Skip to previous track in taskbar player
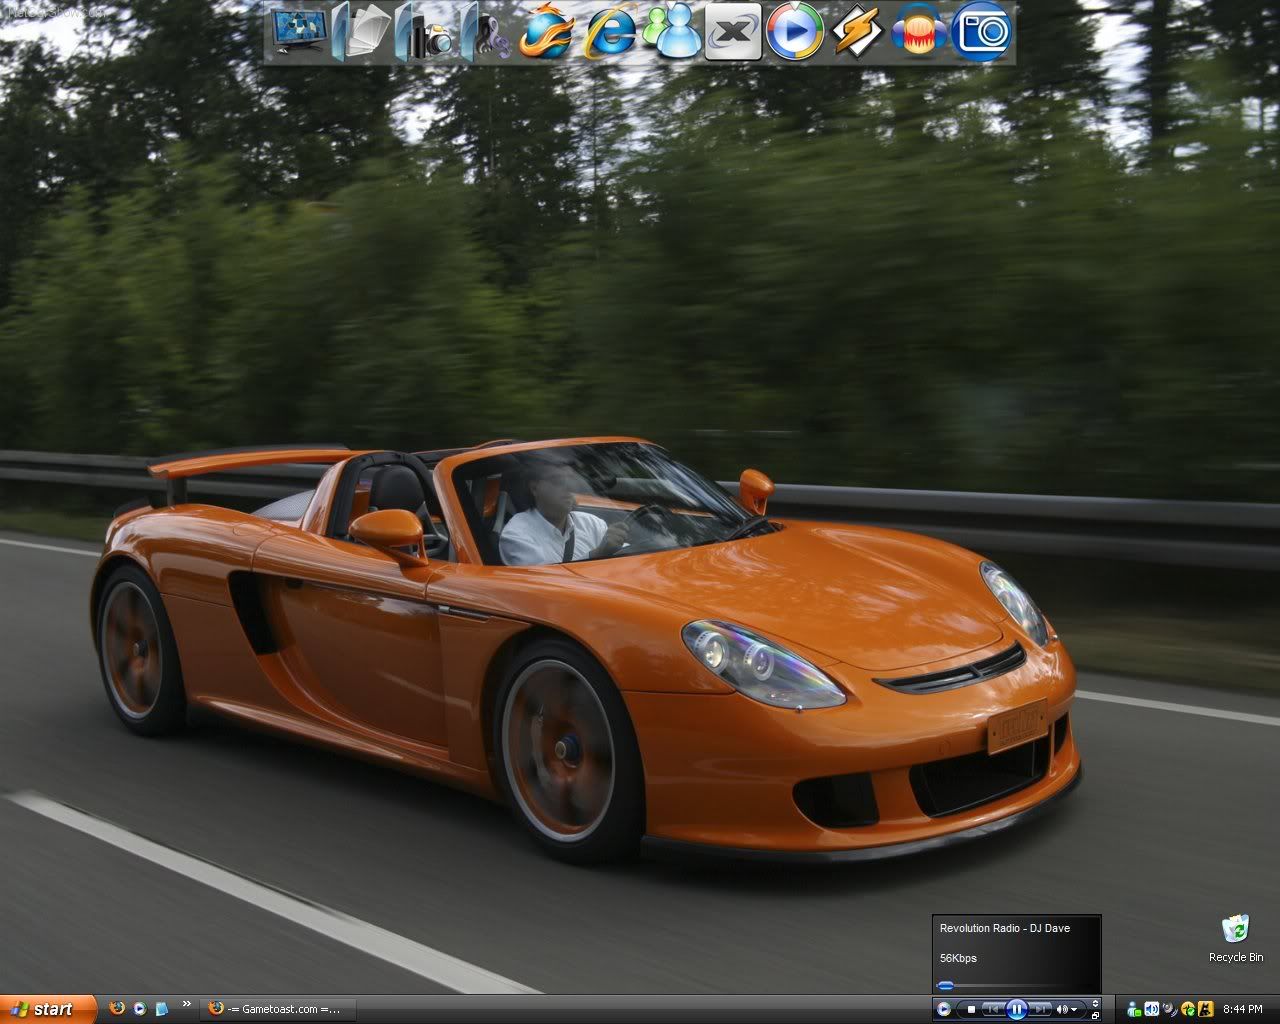 pyautogui.click(x=994, y=1010)
